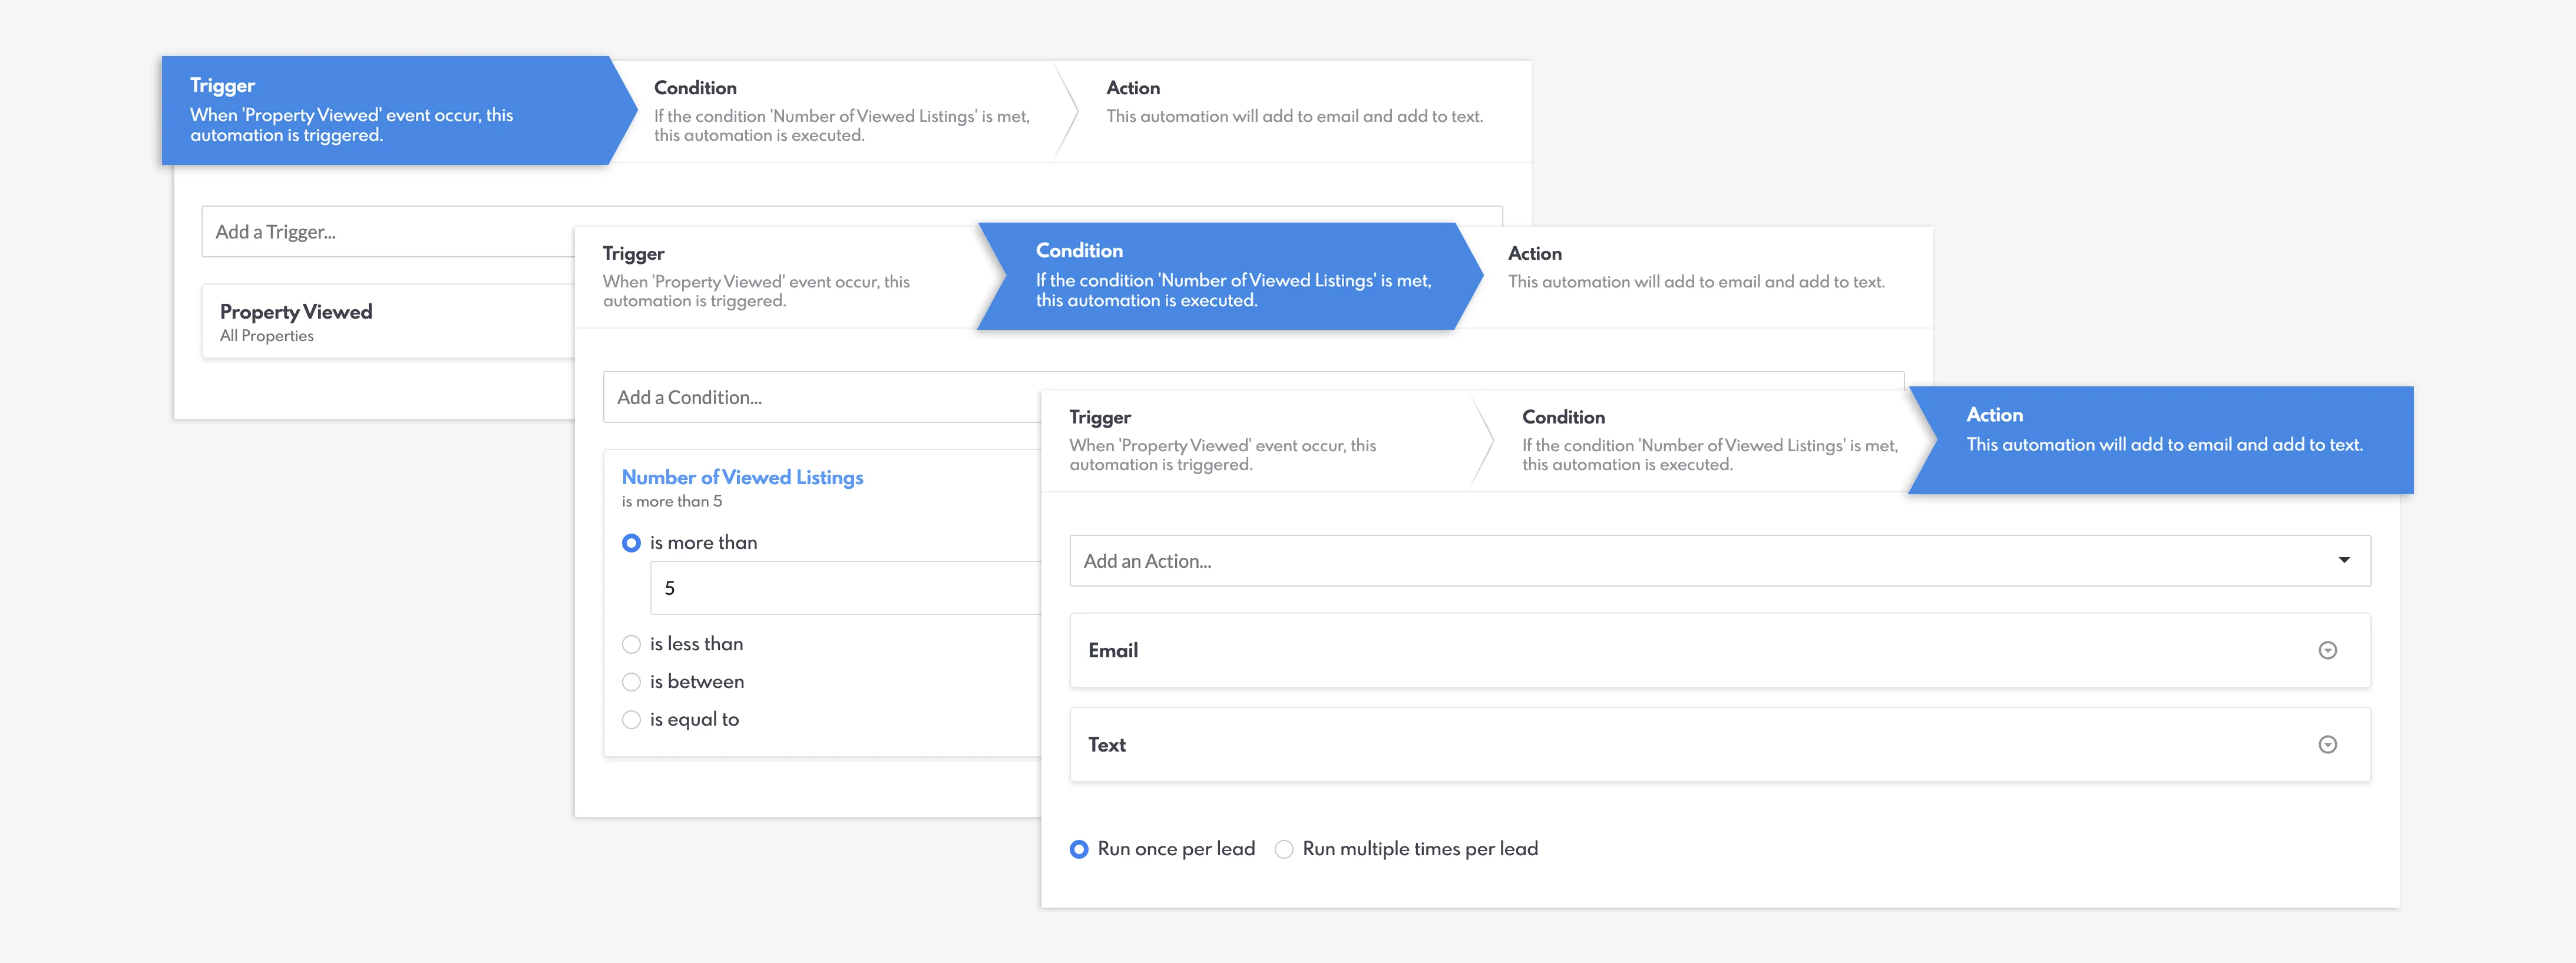Select the 'is more than' radio option
Viewport: 2576px width, 963px height.
[631, 543]
